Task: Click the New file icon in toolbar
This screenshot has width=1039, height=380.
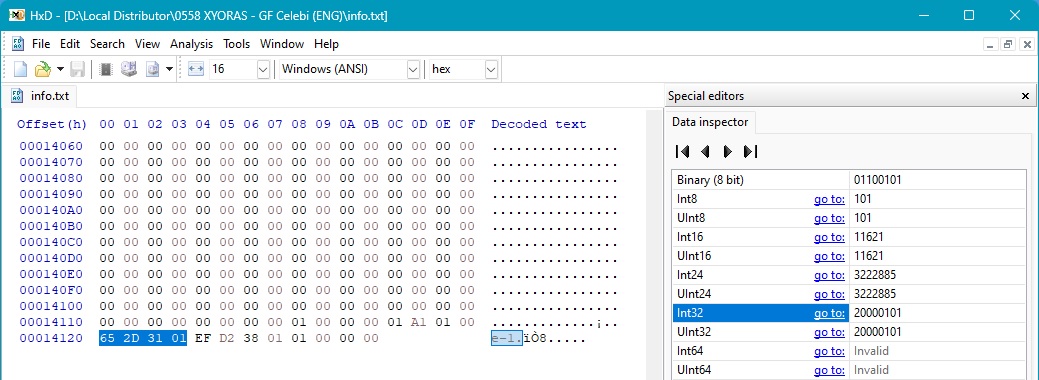Action: pos(21,69)
